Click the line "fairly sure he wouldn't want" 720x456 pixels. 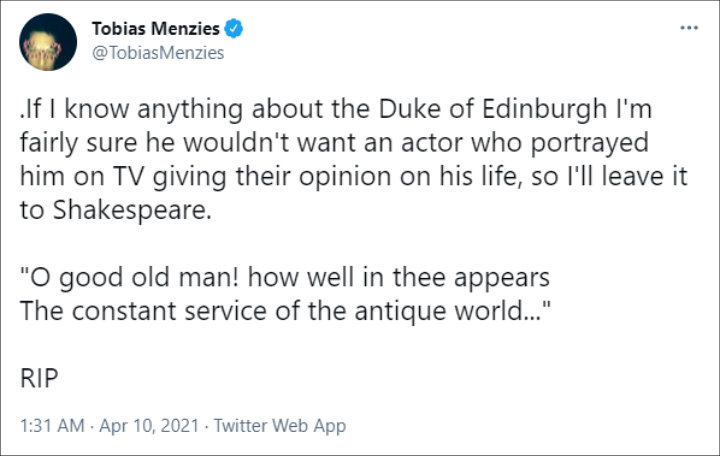click(x=334, y=143)
